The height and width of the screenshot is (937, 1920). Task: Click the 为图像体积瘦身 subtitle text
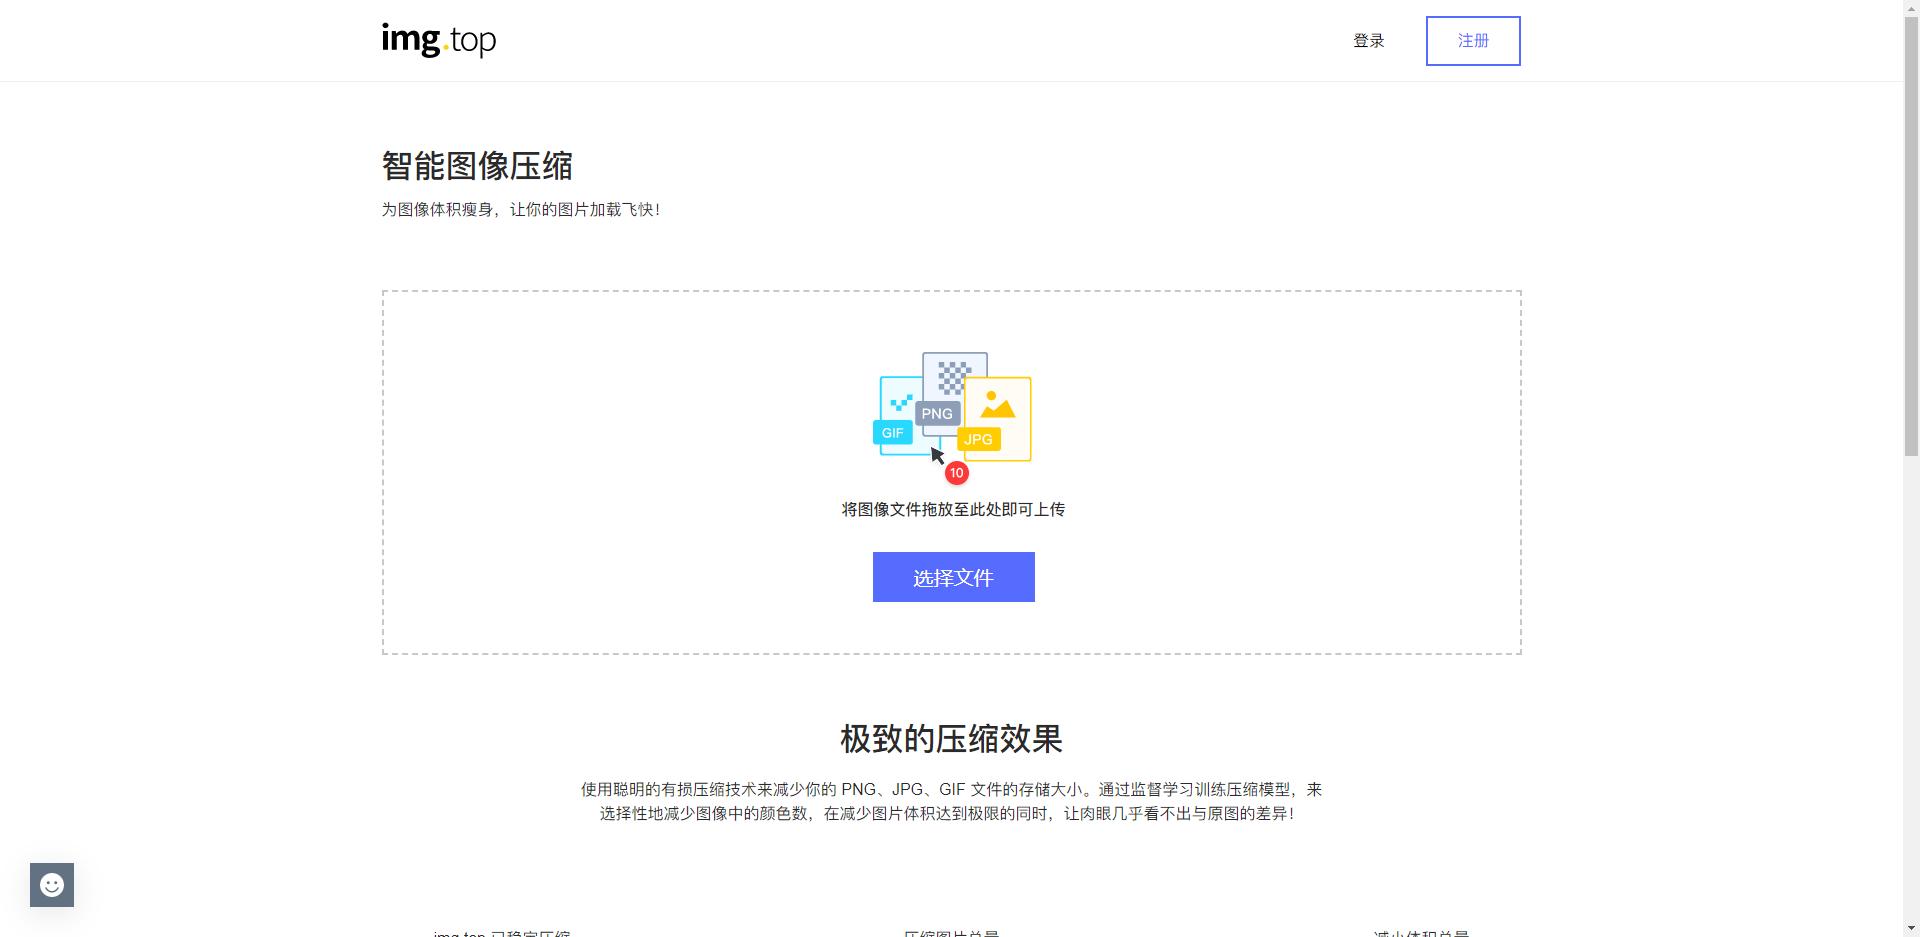coord(520,209)
